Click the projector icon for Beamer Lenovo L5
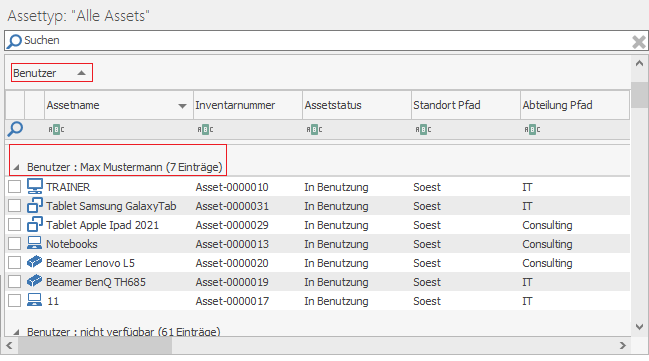The height and width of the screenshot is (361, 649). coord(35,262)
